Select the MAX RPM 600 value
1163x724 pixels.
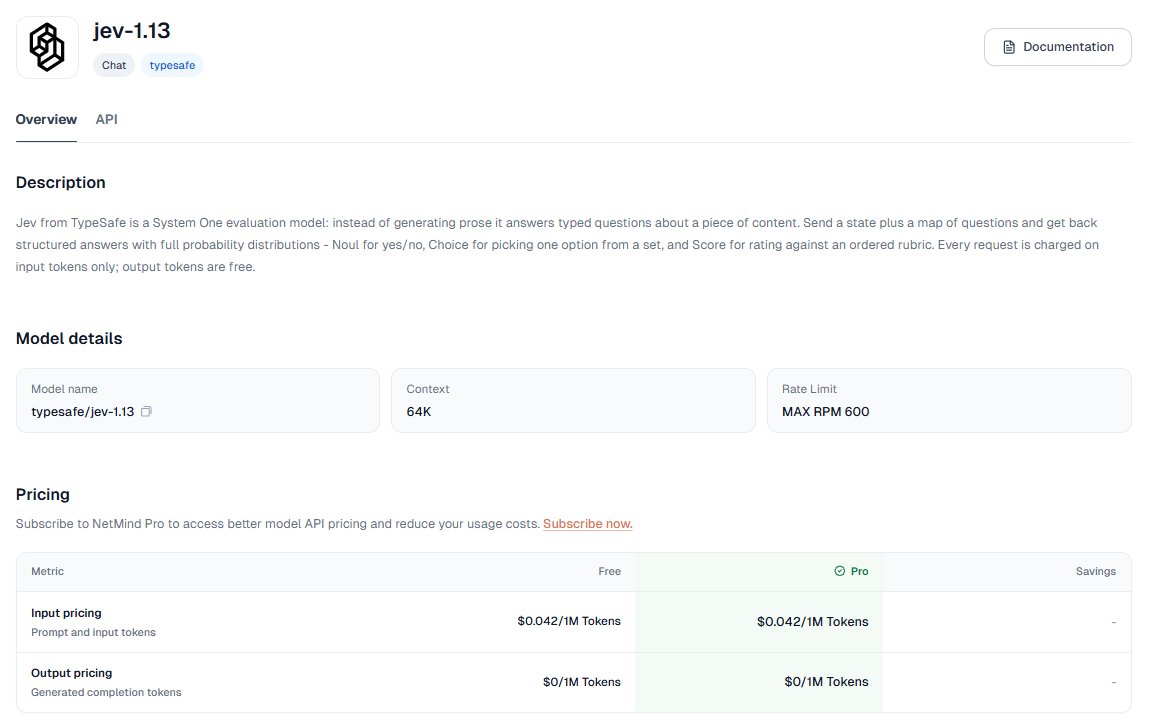[826, 412]
